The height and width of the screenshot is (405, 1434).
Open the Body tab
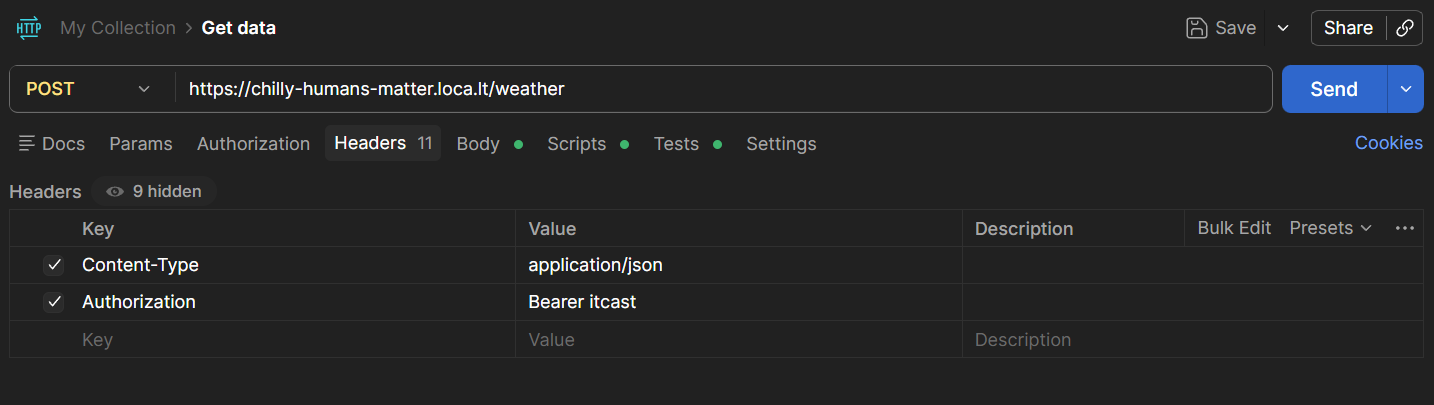[x=489, y=144]
